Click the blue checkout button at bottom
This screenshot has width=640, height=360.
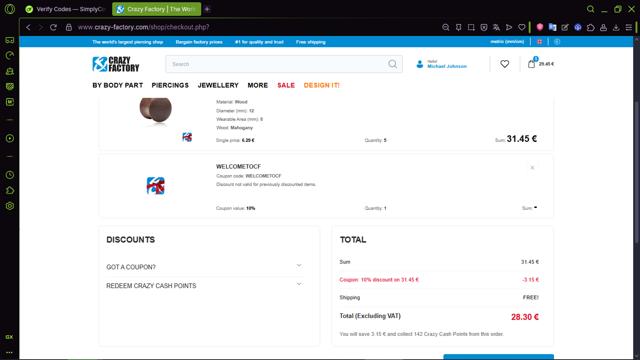point(498,357)
